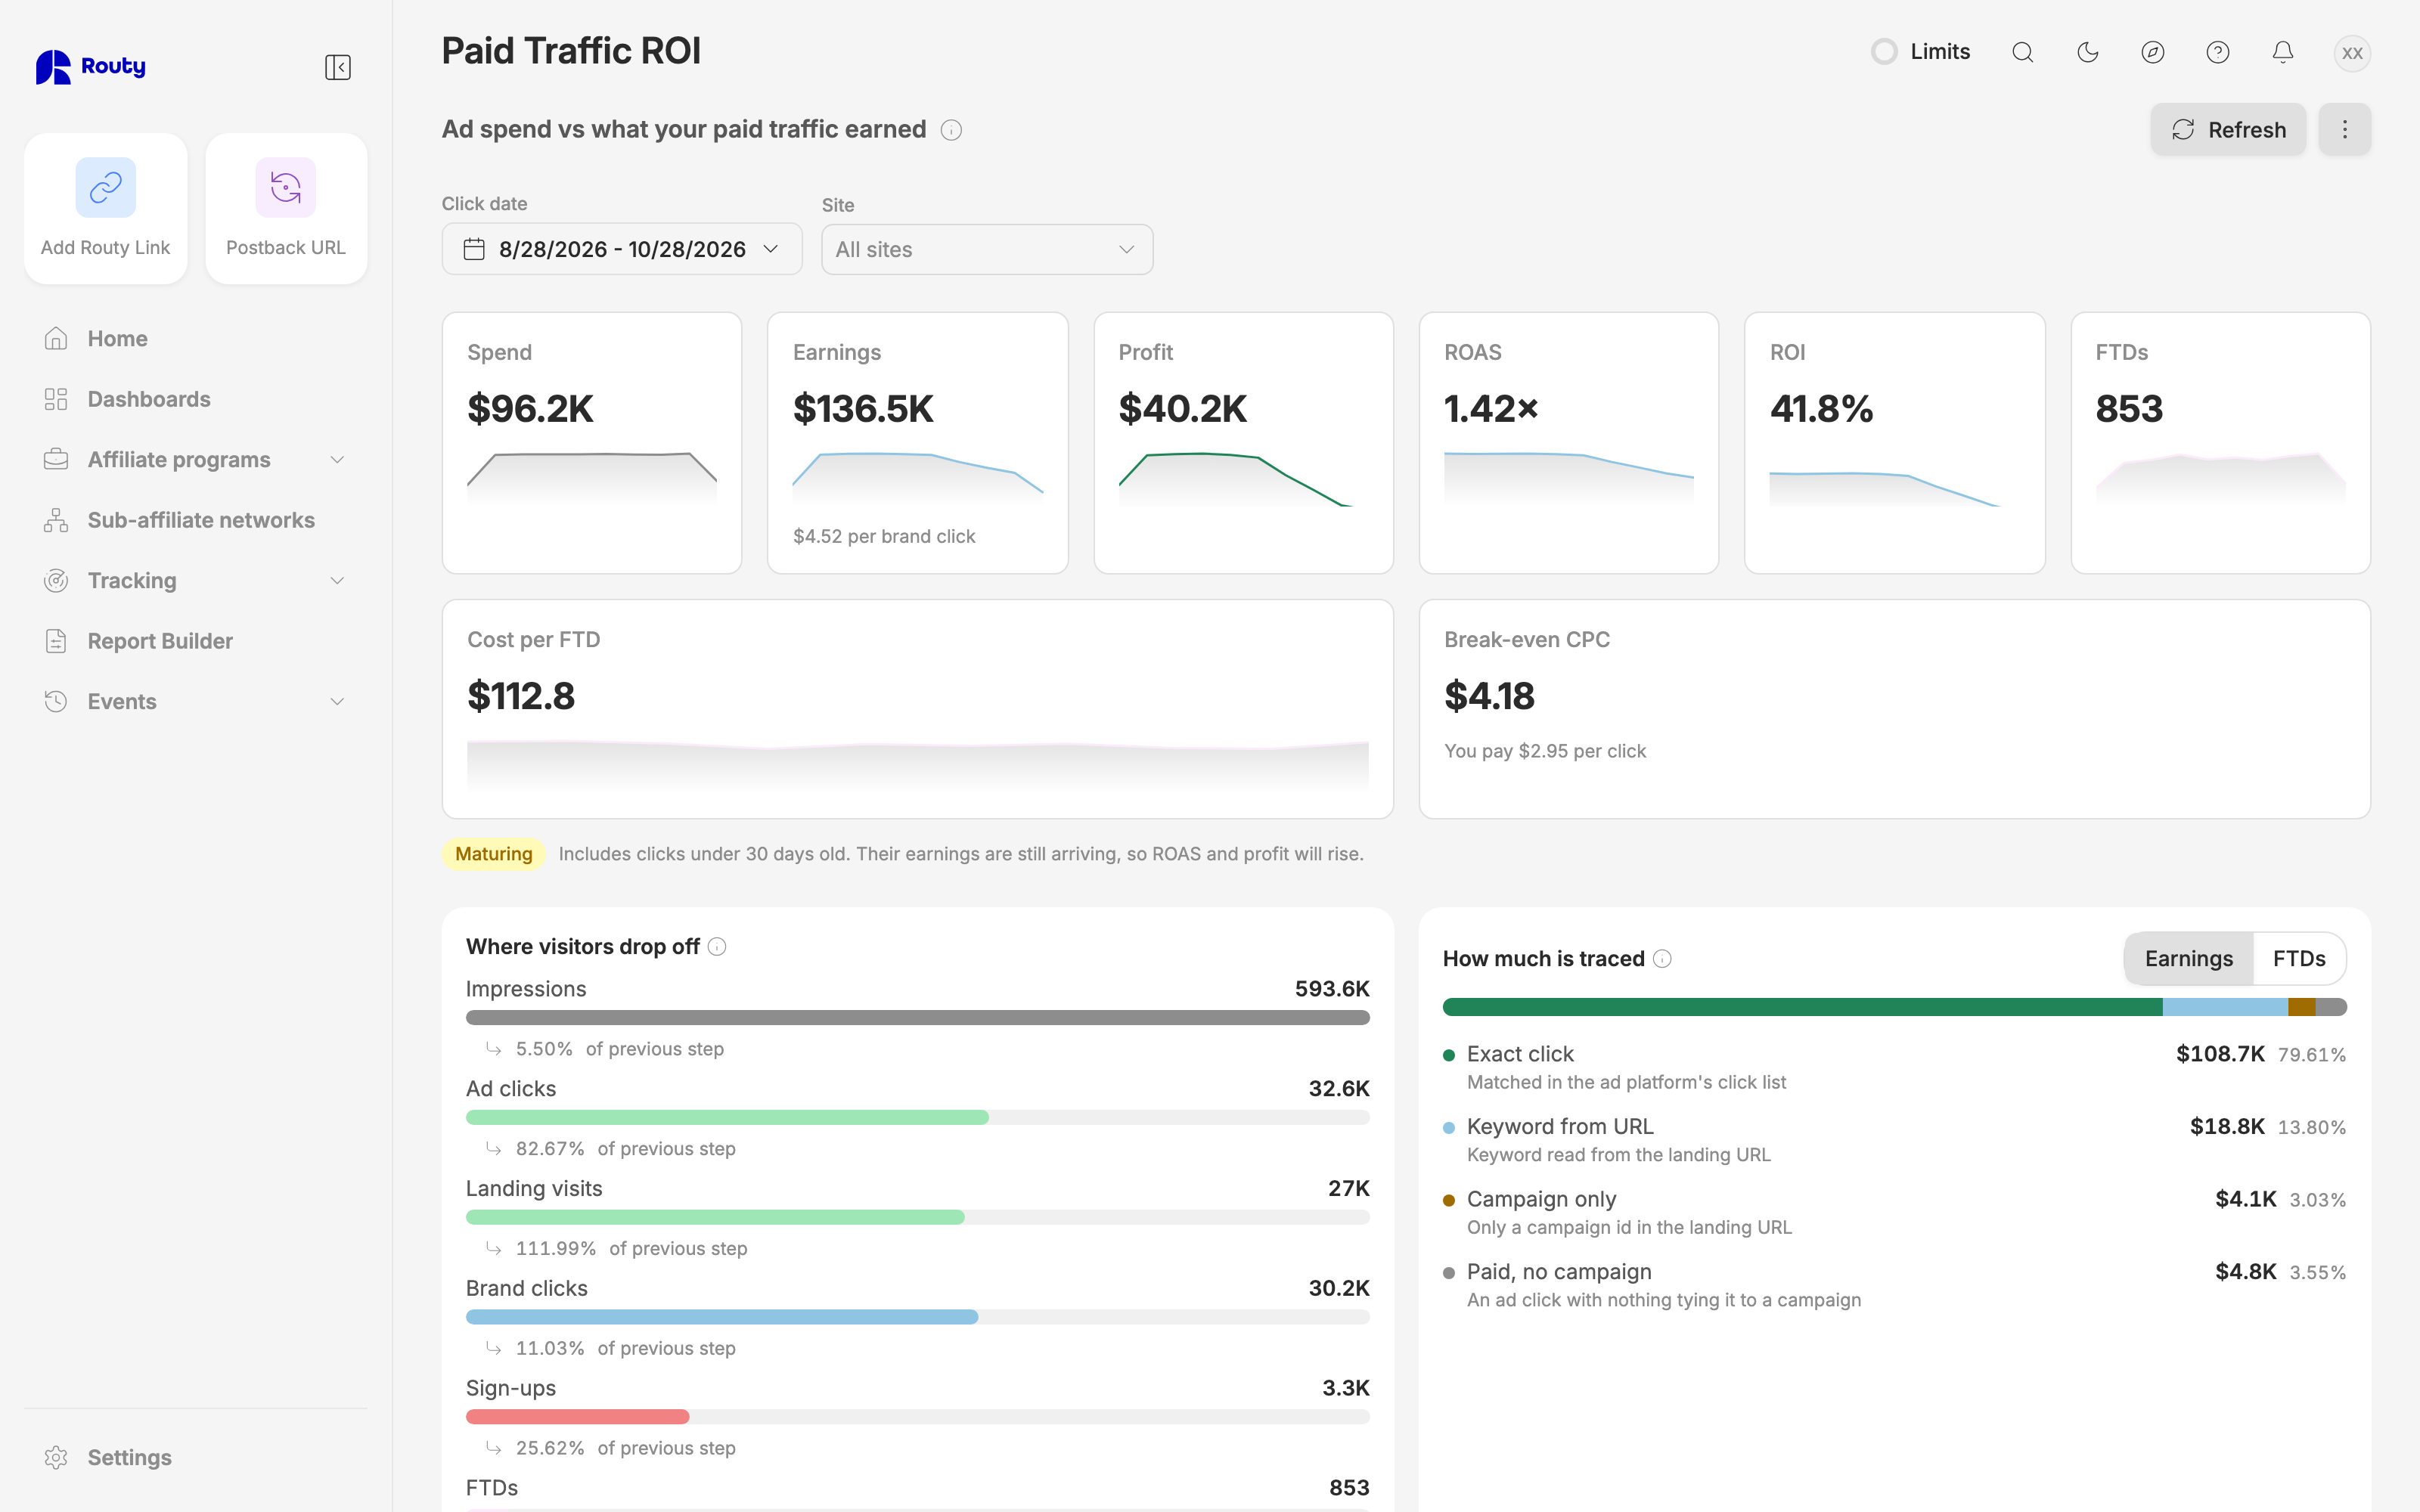Open Sub-affiliate networks page
This screenshot has width=2420, height=1512.
click(x=195, y=520)
